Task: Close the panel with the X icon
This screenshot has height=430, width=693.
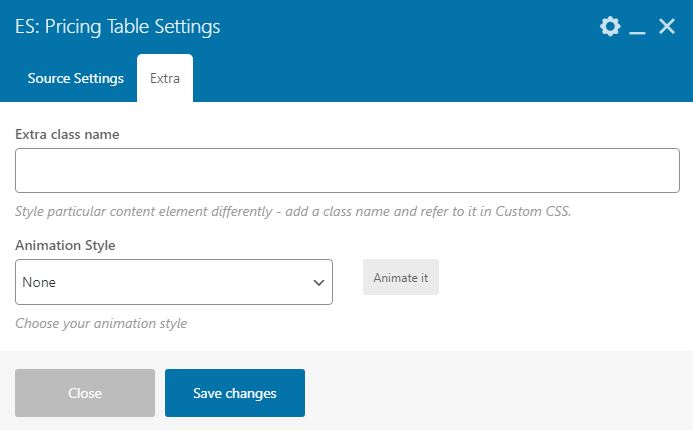Action: click(667, 27)
